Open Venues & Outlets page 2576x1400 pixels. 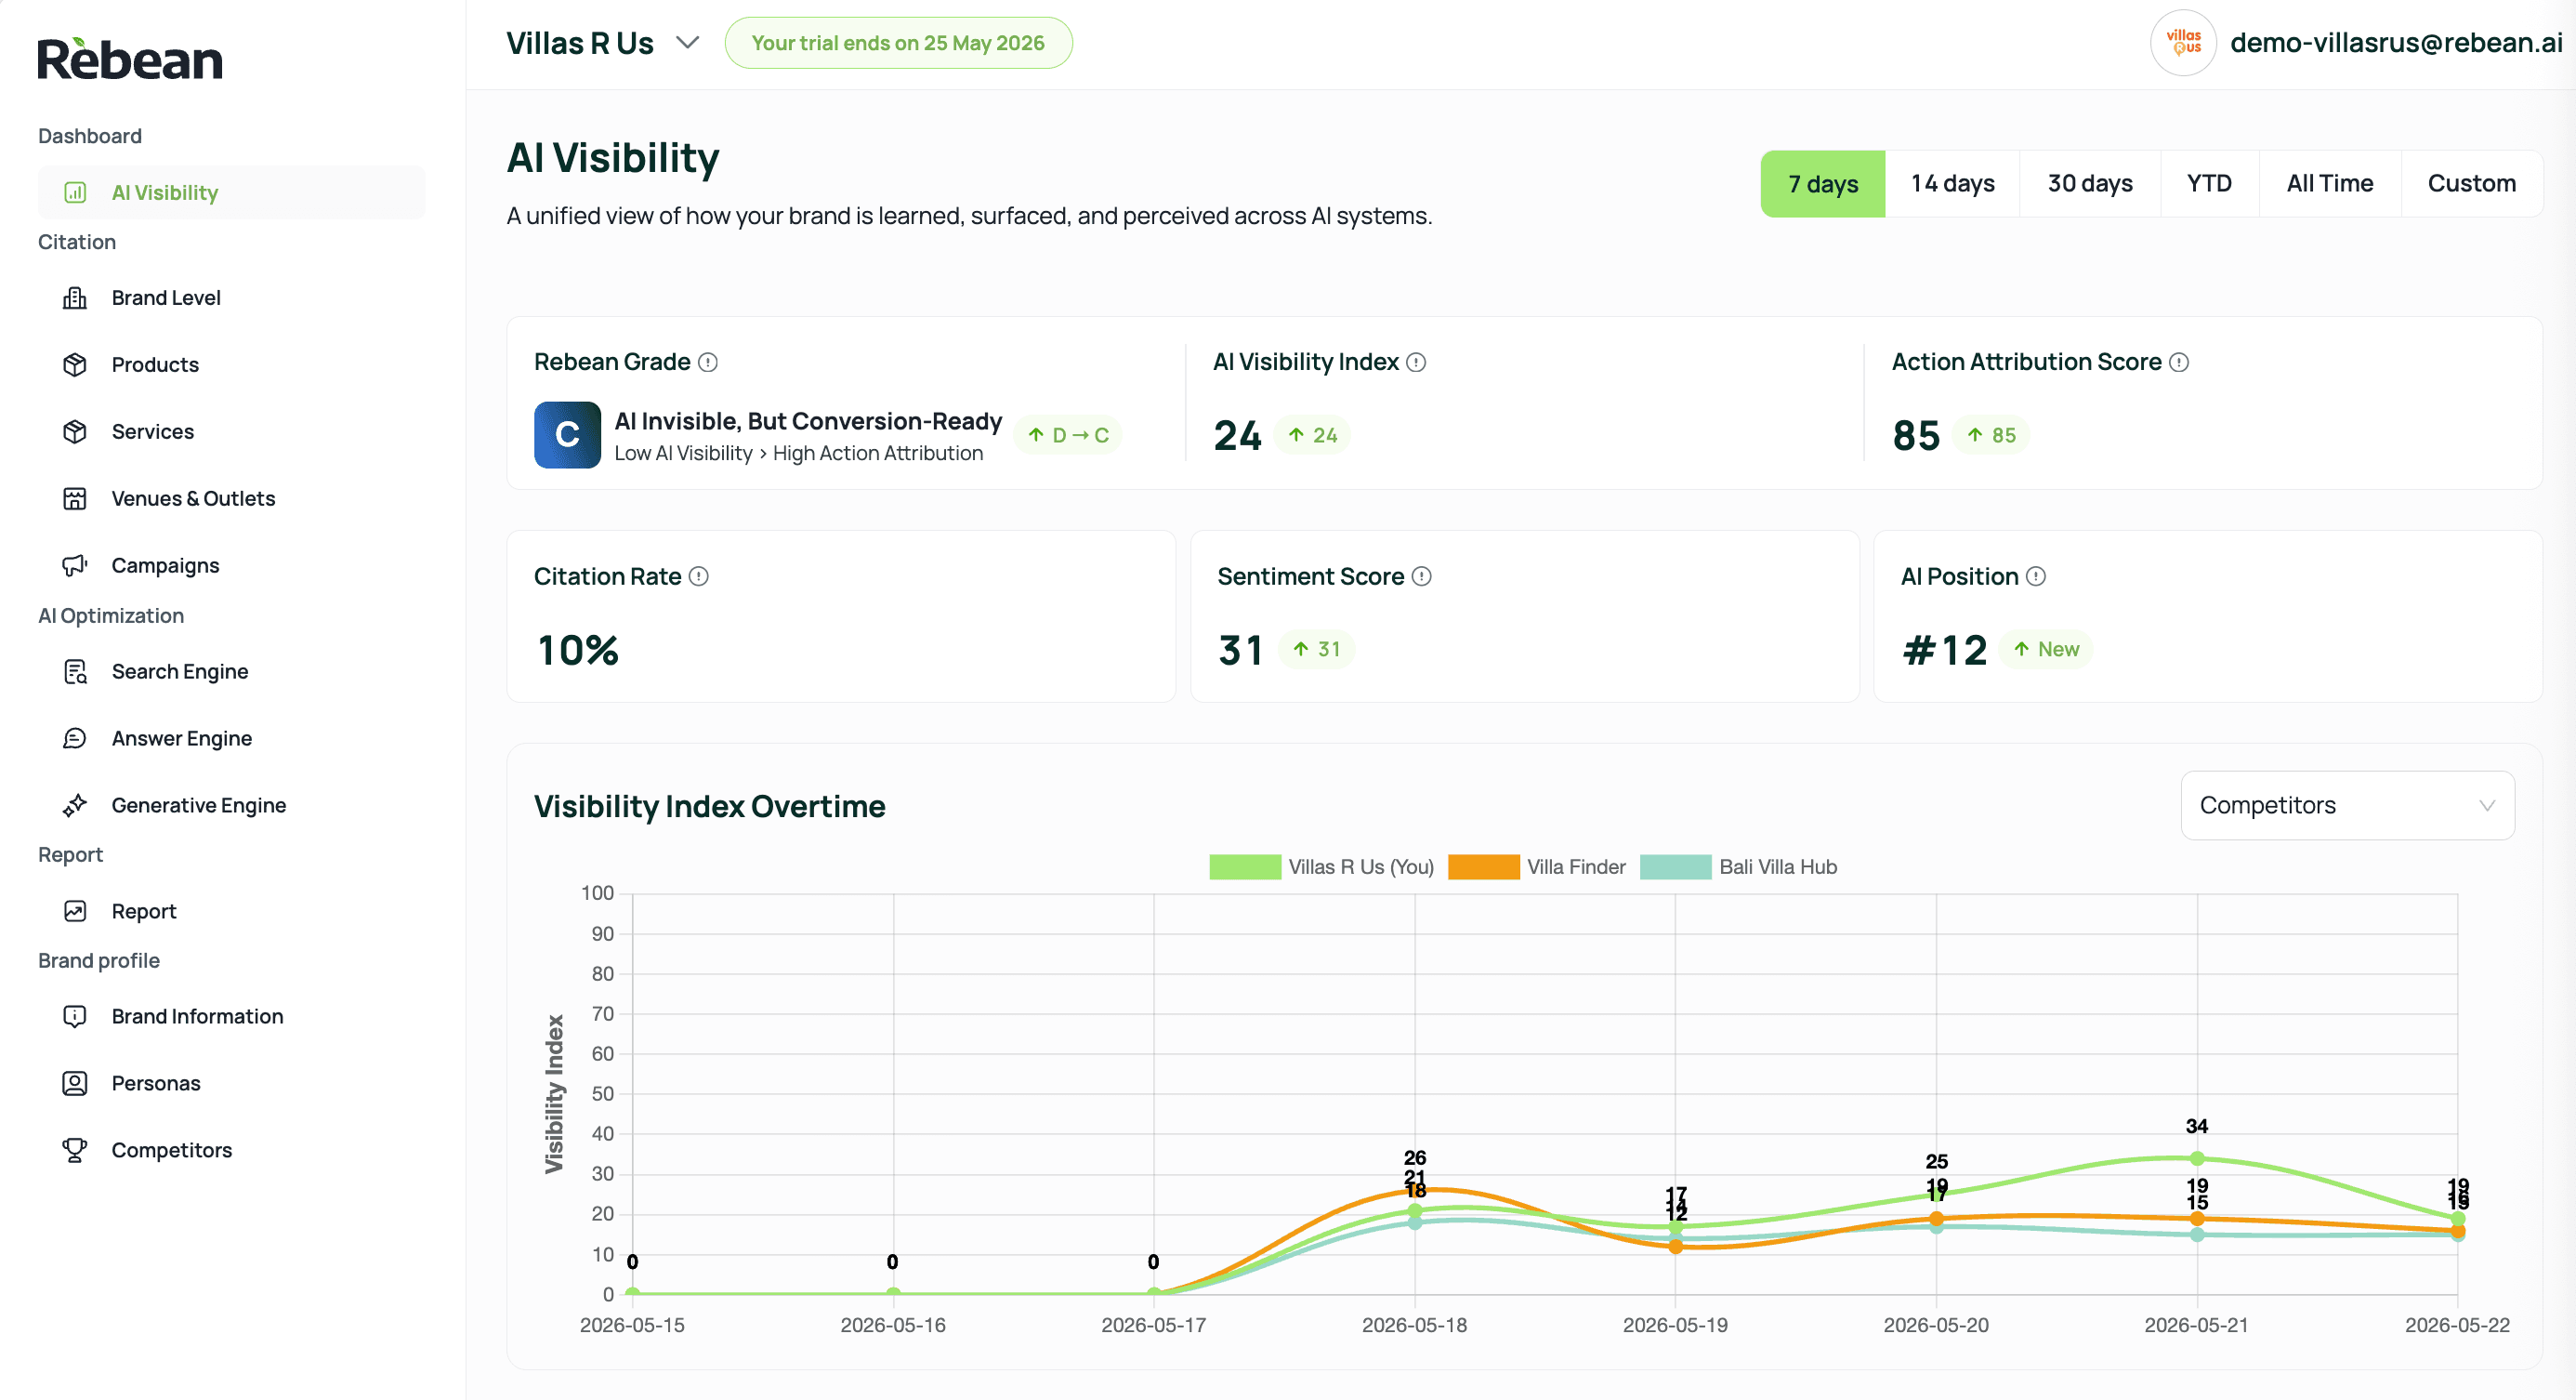(231, 499)
